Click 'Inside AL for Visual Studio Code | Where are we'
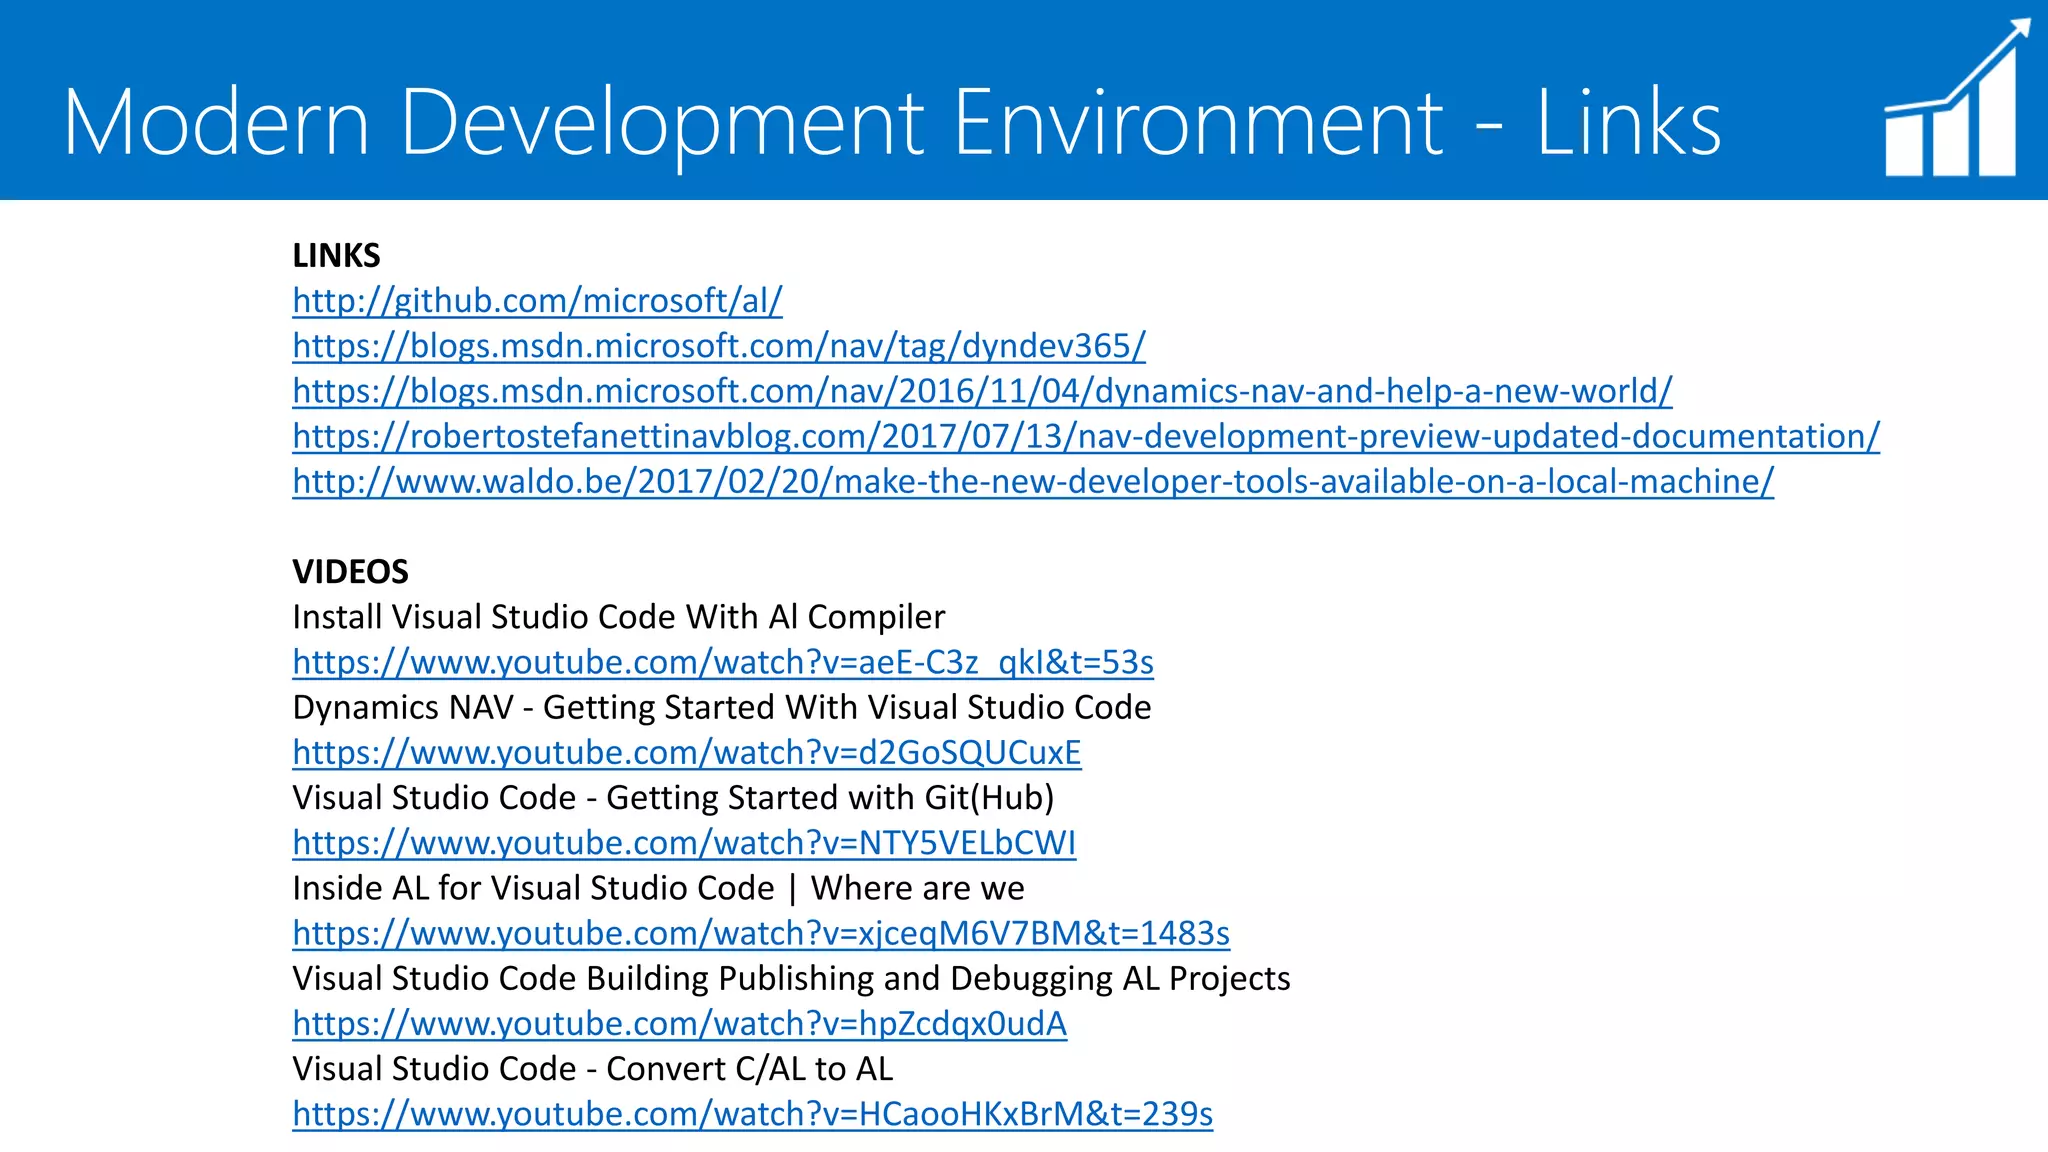Image resolution: width=2048 pixels, height=1152 pixels. 658,888
